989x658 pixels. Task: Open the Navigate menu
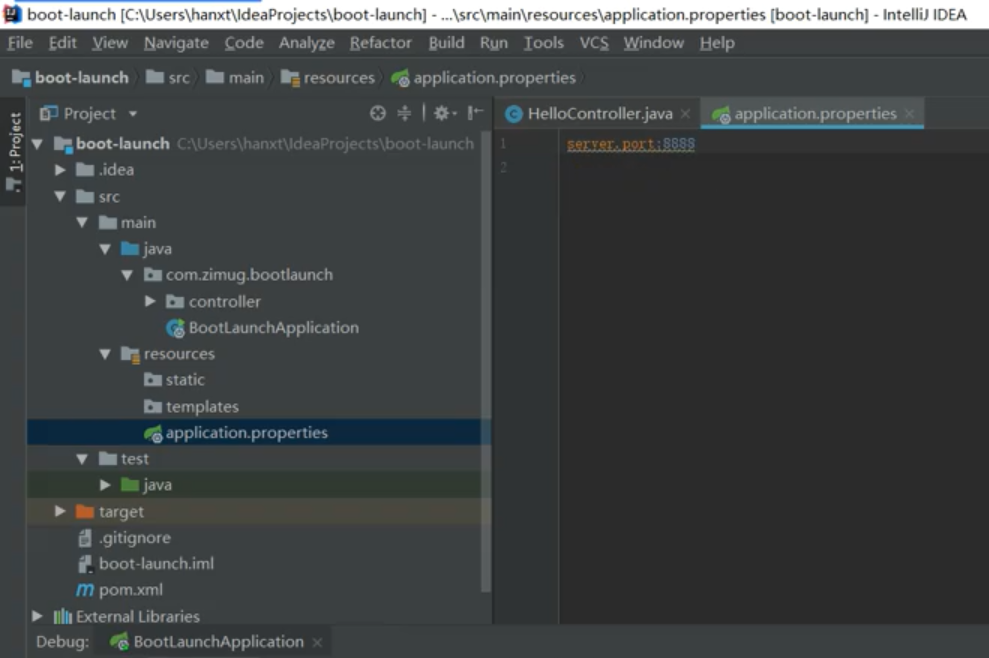pyautogui.click(x=176, y=43)
